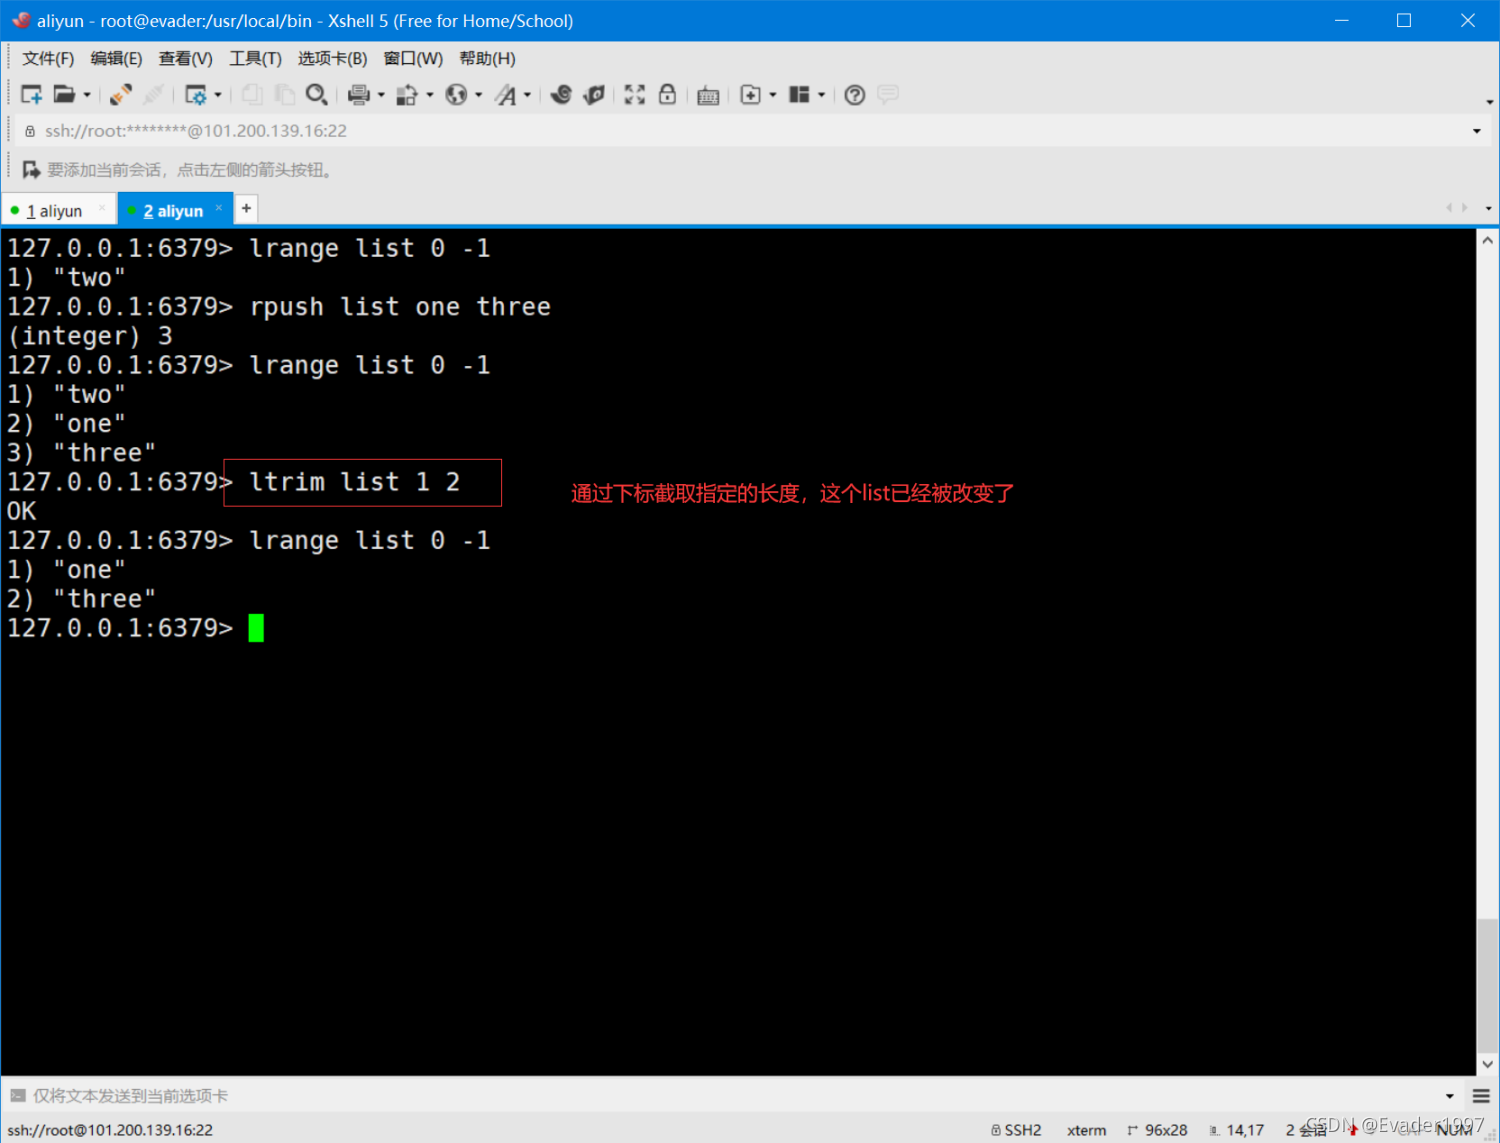Open the 文件(F) menu
1500x1143 pixels.
click(48, 59)
